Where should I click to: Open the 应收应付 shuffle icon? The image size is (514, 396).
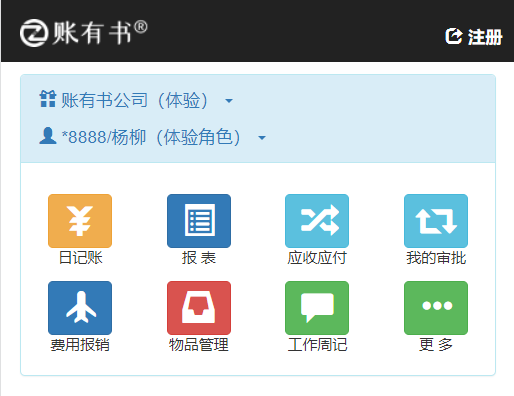click(x=317, y=221)
